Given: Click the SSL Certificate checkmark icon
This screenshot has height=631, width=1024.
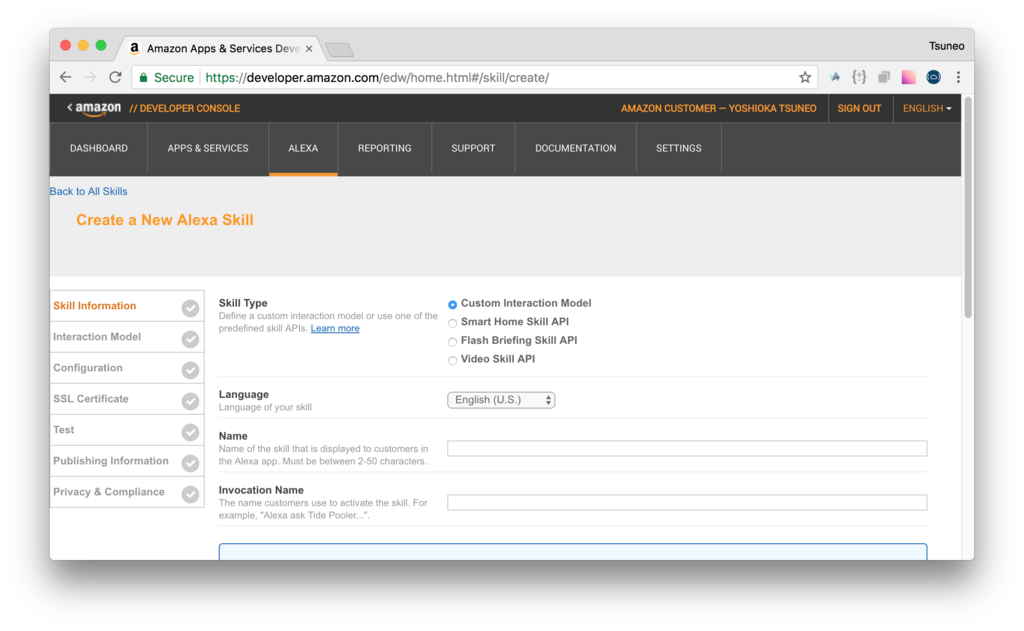Looking at the screenshot, I should pyautogui.click(x=190, y=401).
